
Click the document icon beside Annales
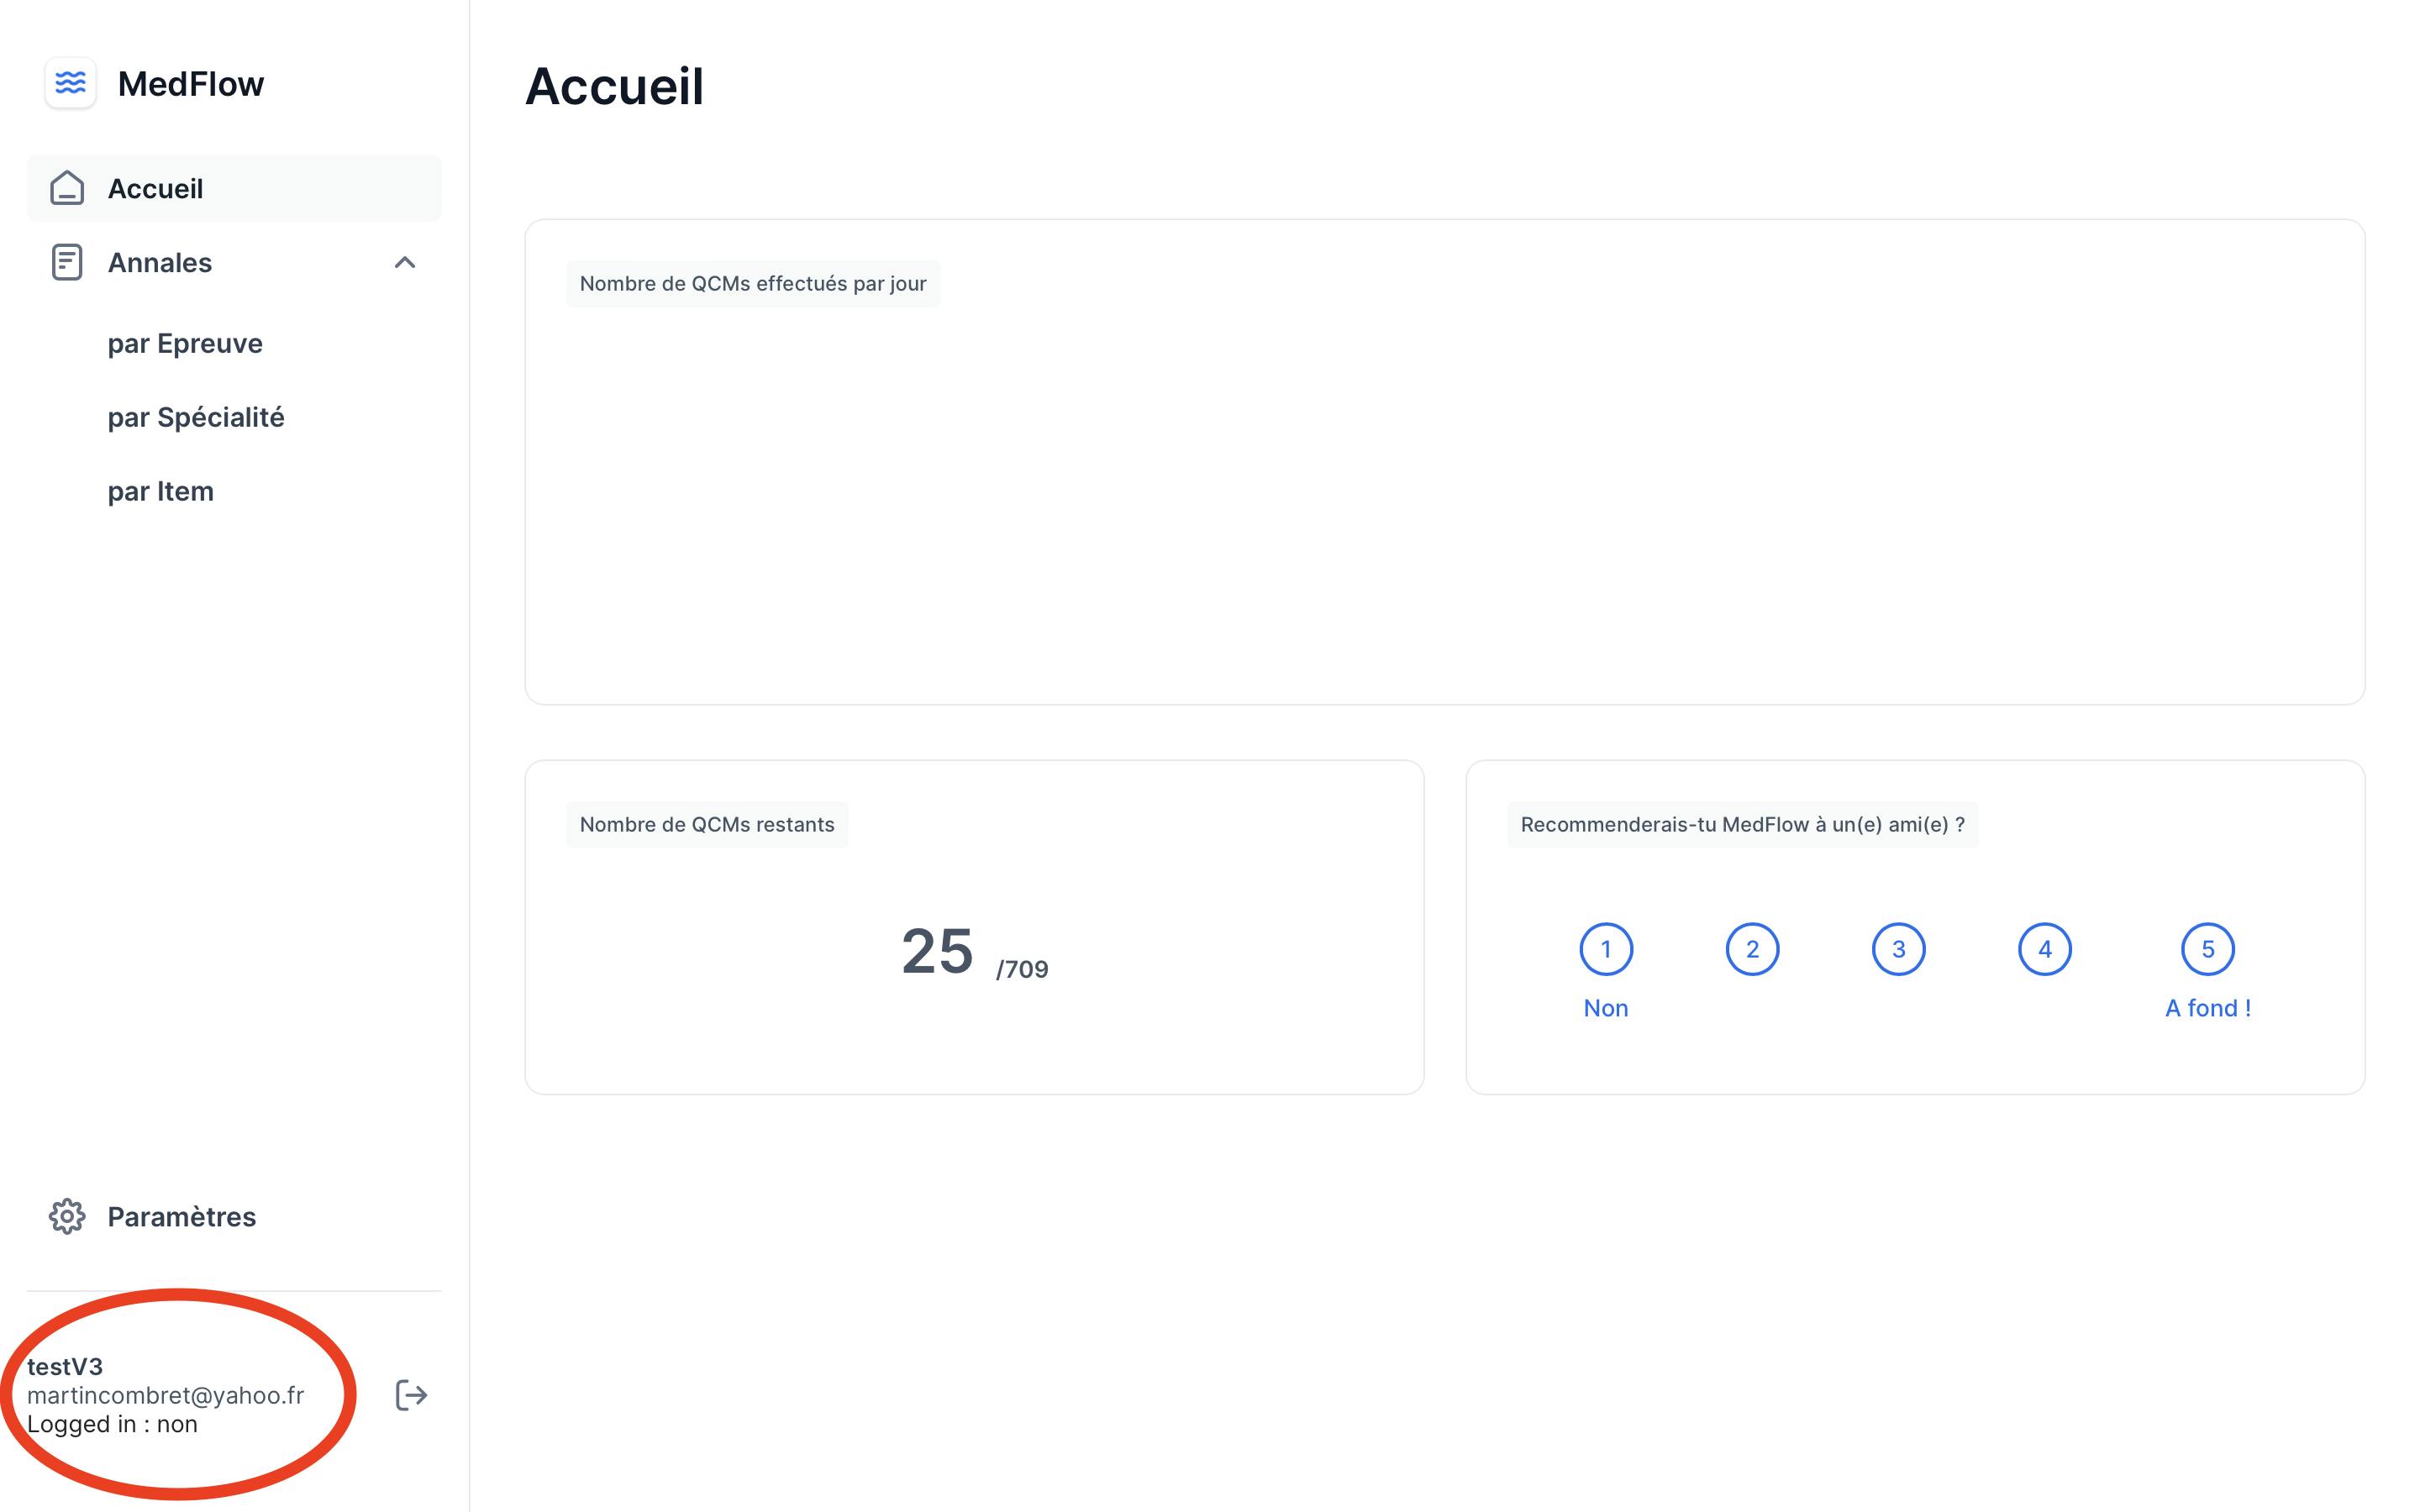point(67,262)
